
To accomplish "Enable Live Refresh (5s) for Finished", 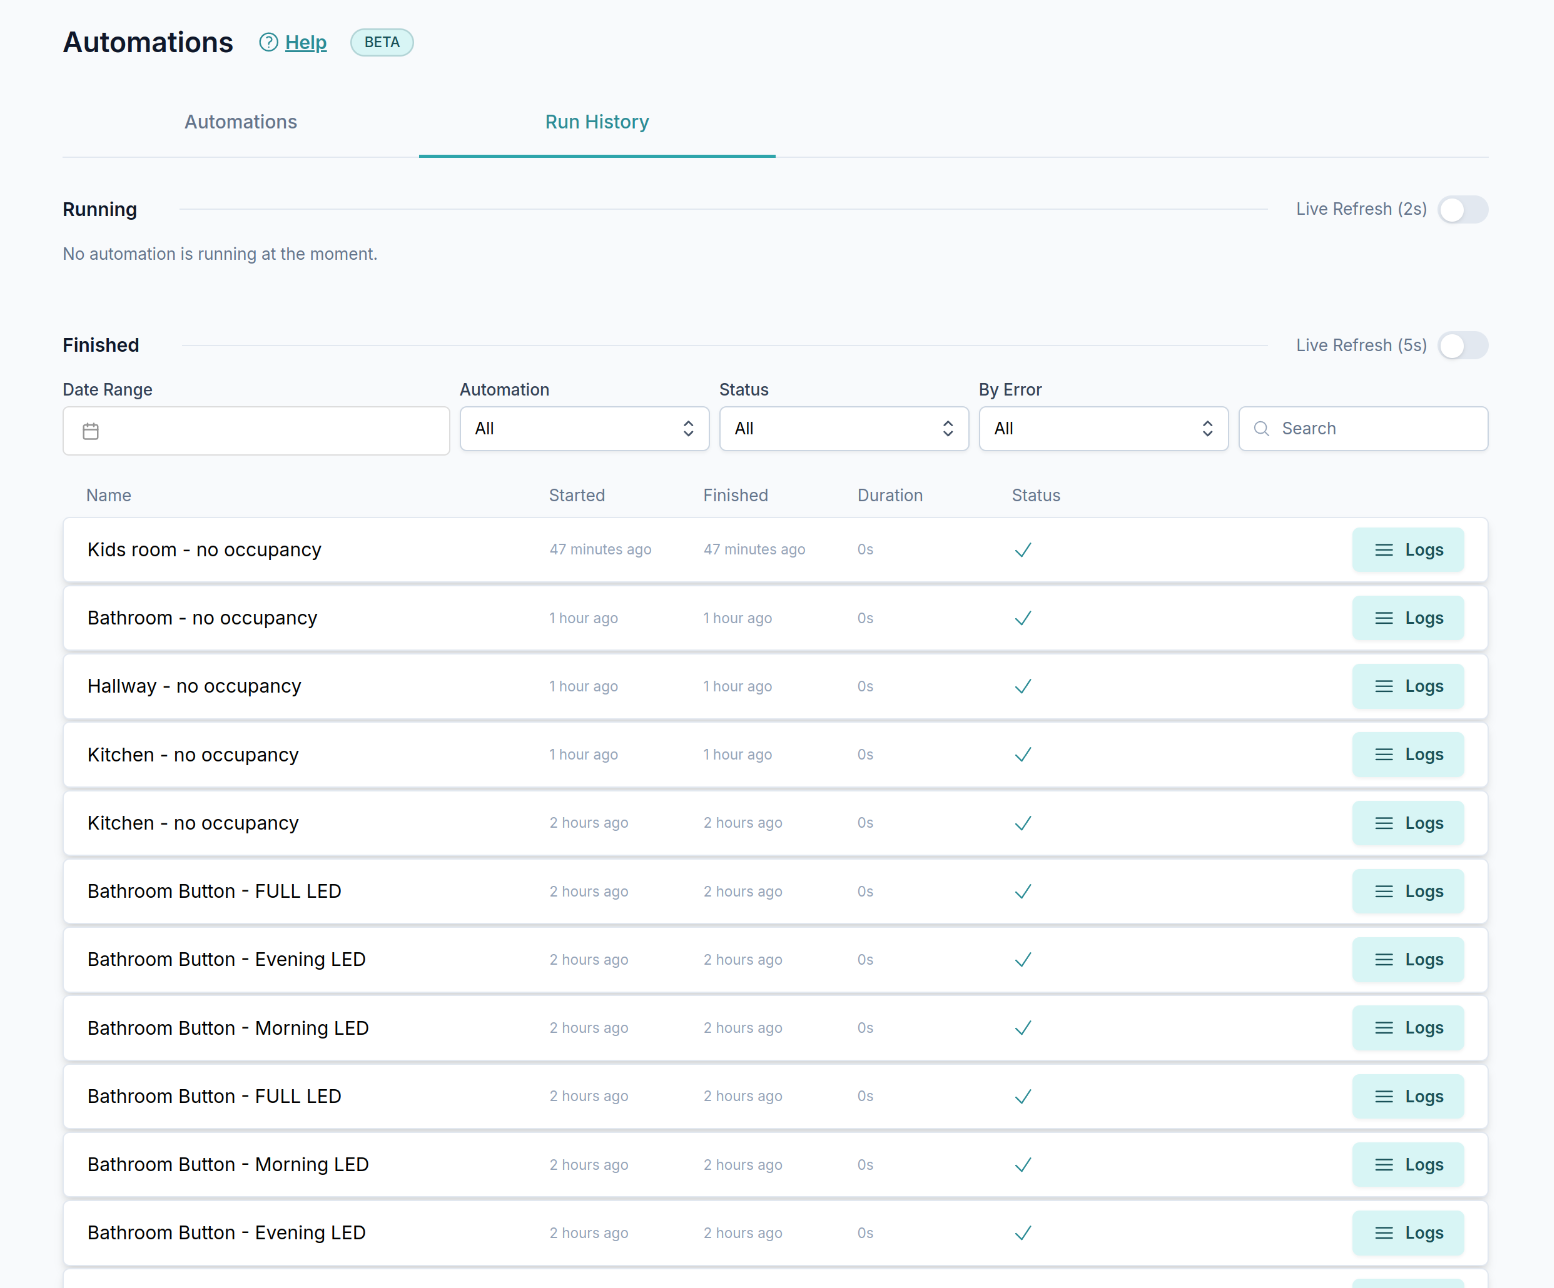I will [1462, 346].
